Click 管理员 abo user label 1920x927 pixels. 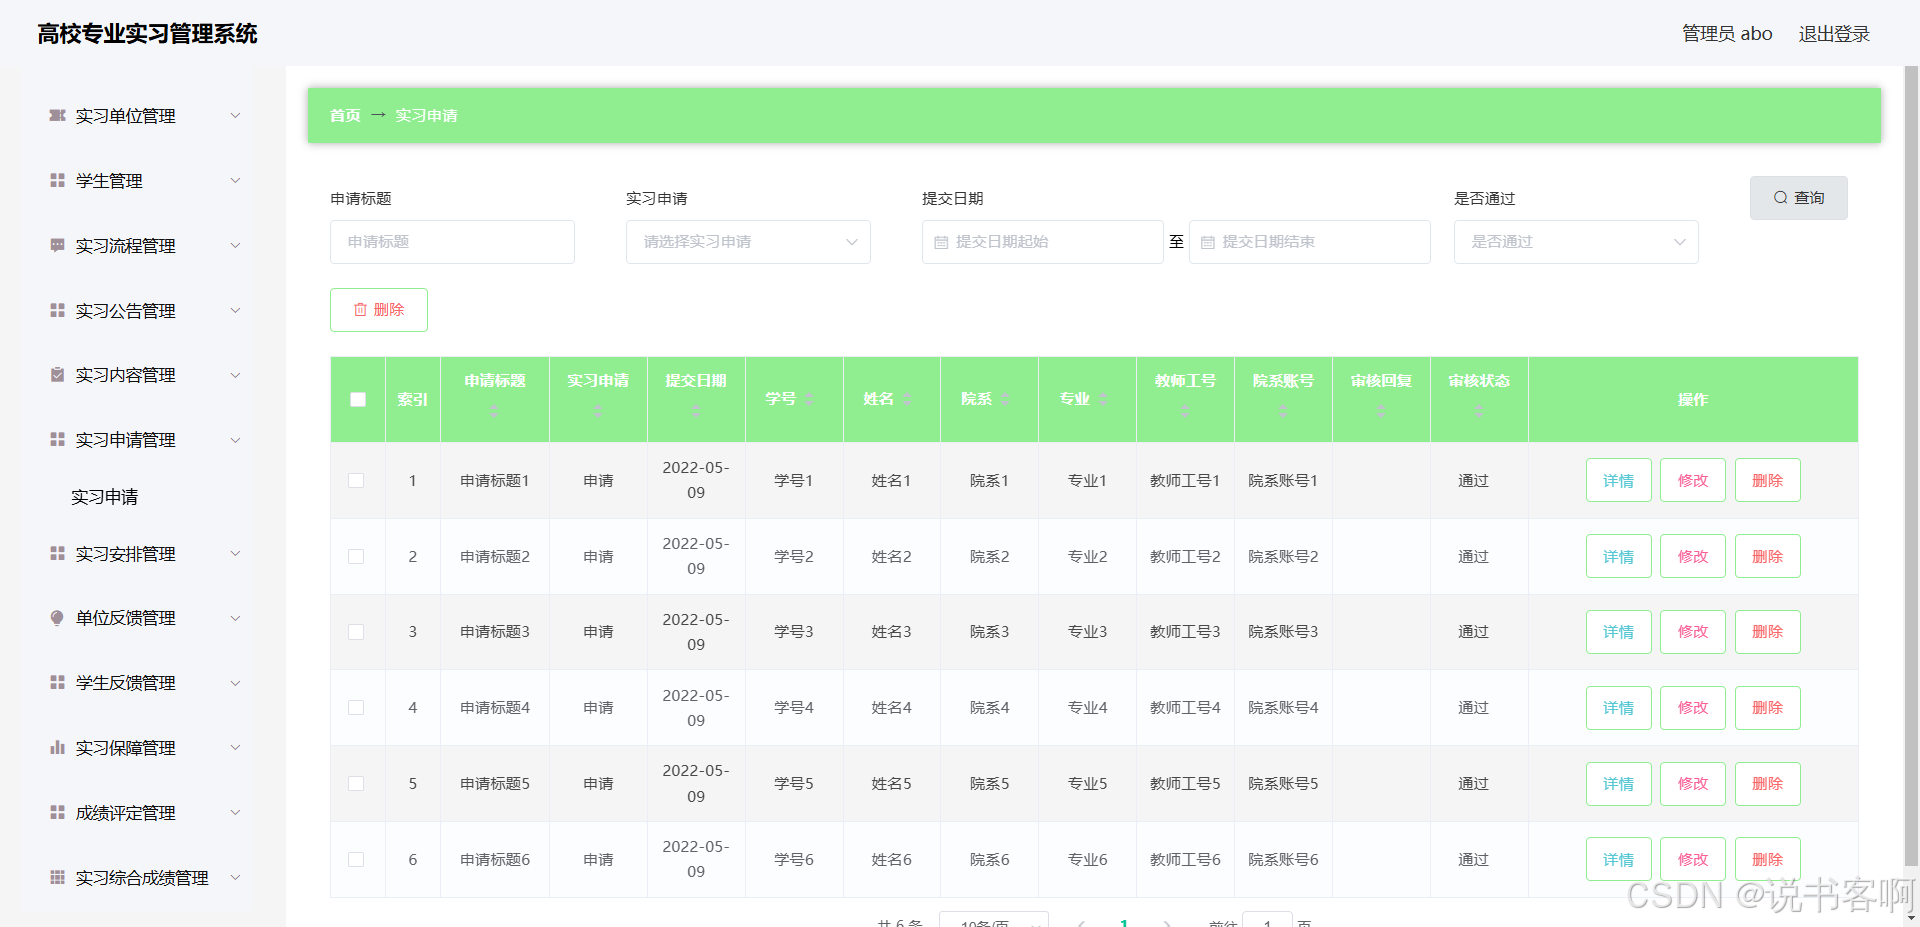1727,34
